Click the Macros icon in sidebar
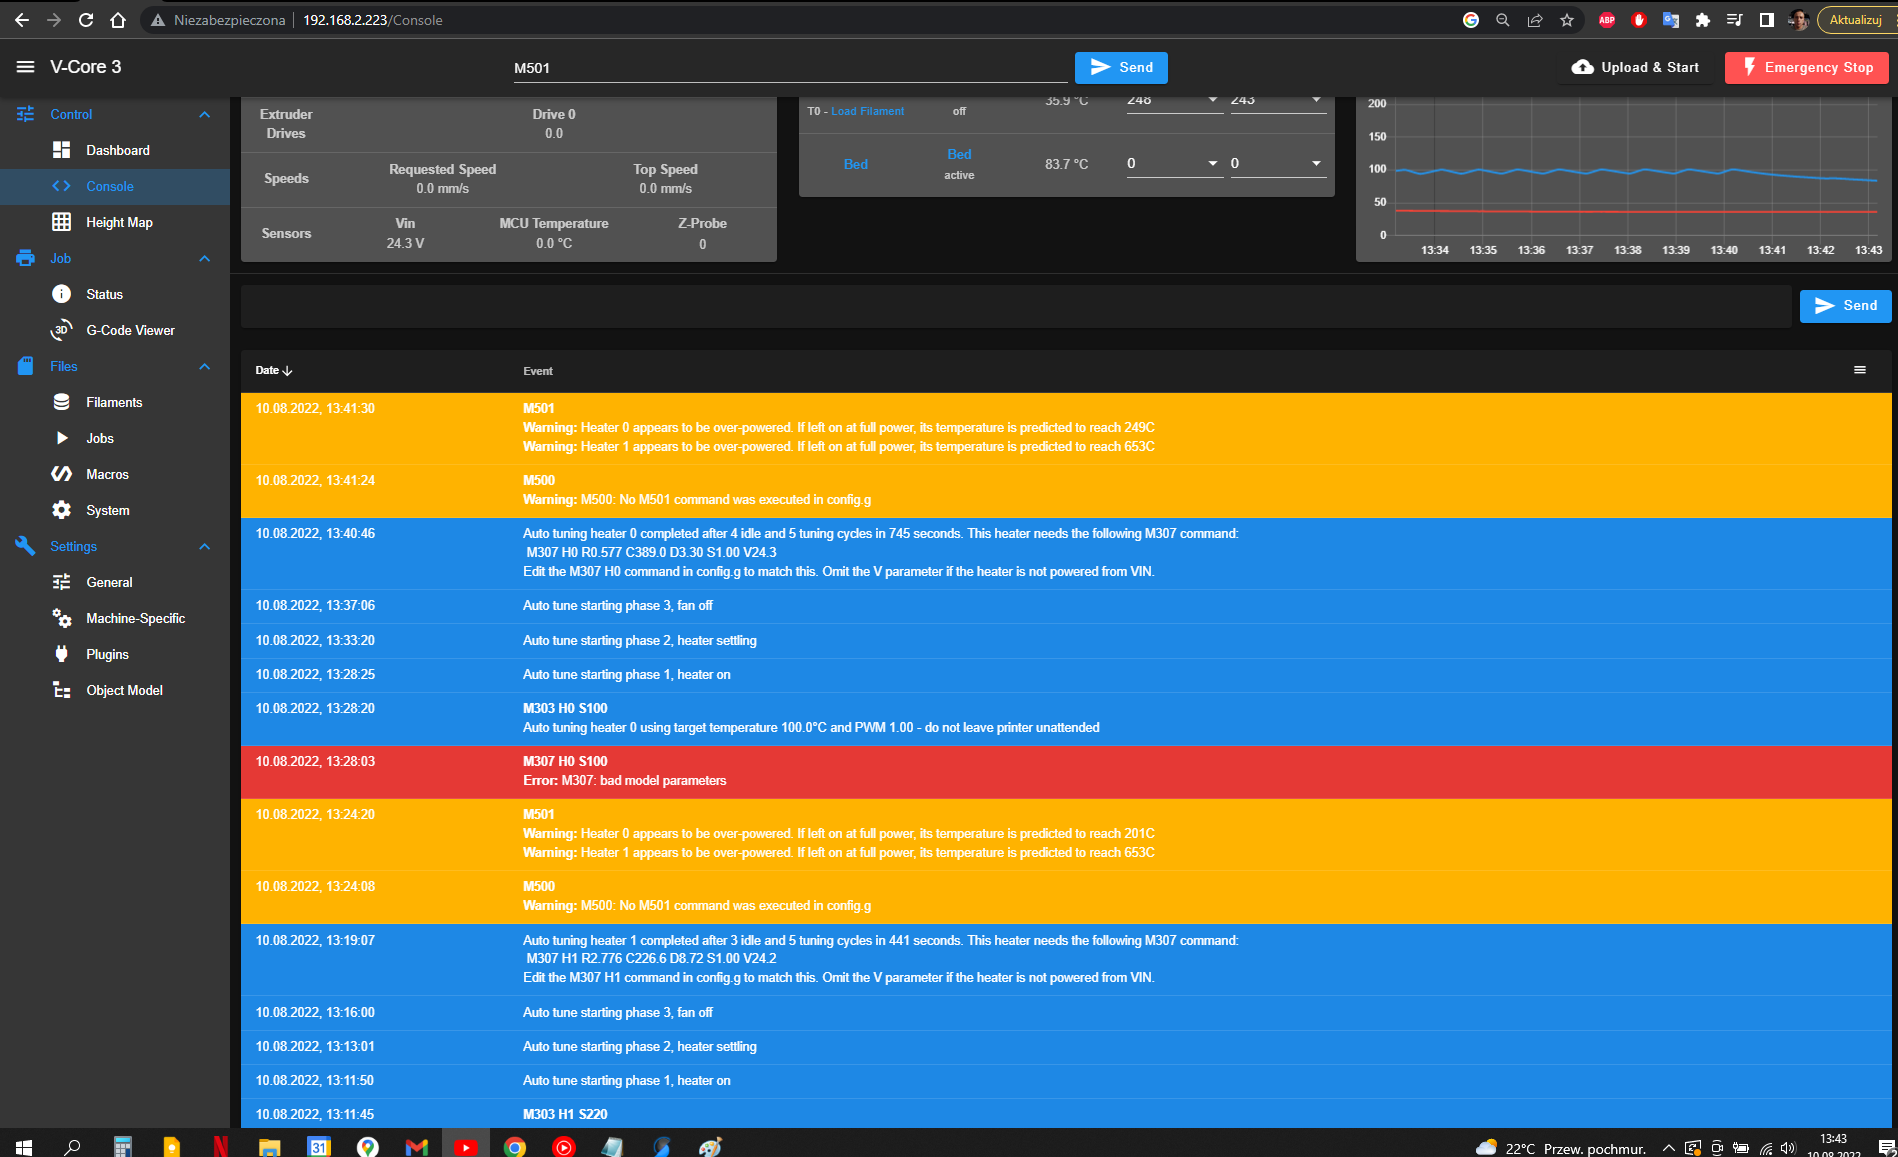Image resolution: width=1898 pixels, height=1157 pixels. [x=61, y=474]
